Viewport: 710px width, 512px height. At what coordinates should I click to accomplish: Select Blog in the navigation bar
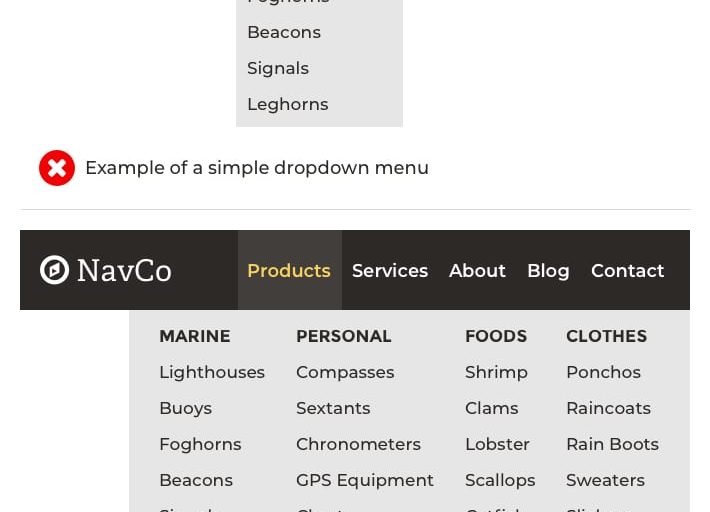point(548,271)
